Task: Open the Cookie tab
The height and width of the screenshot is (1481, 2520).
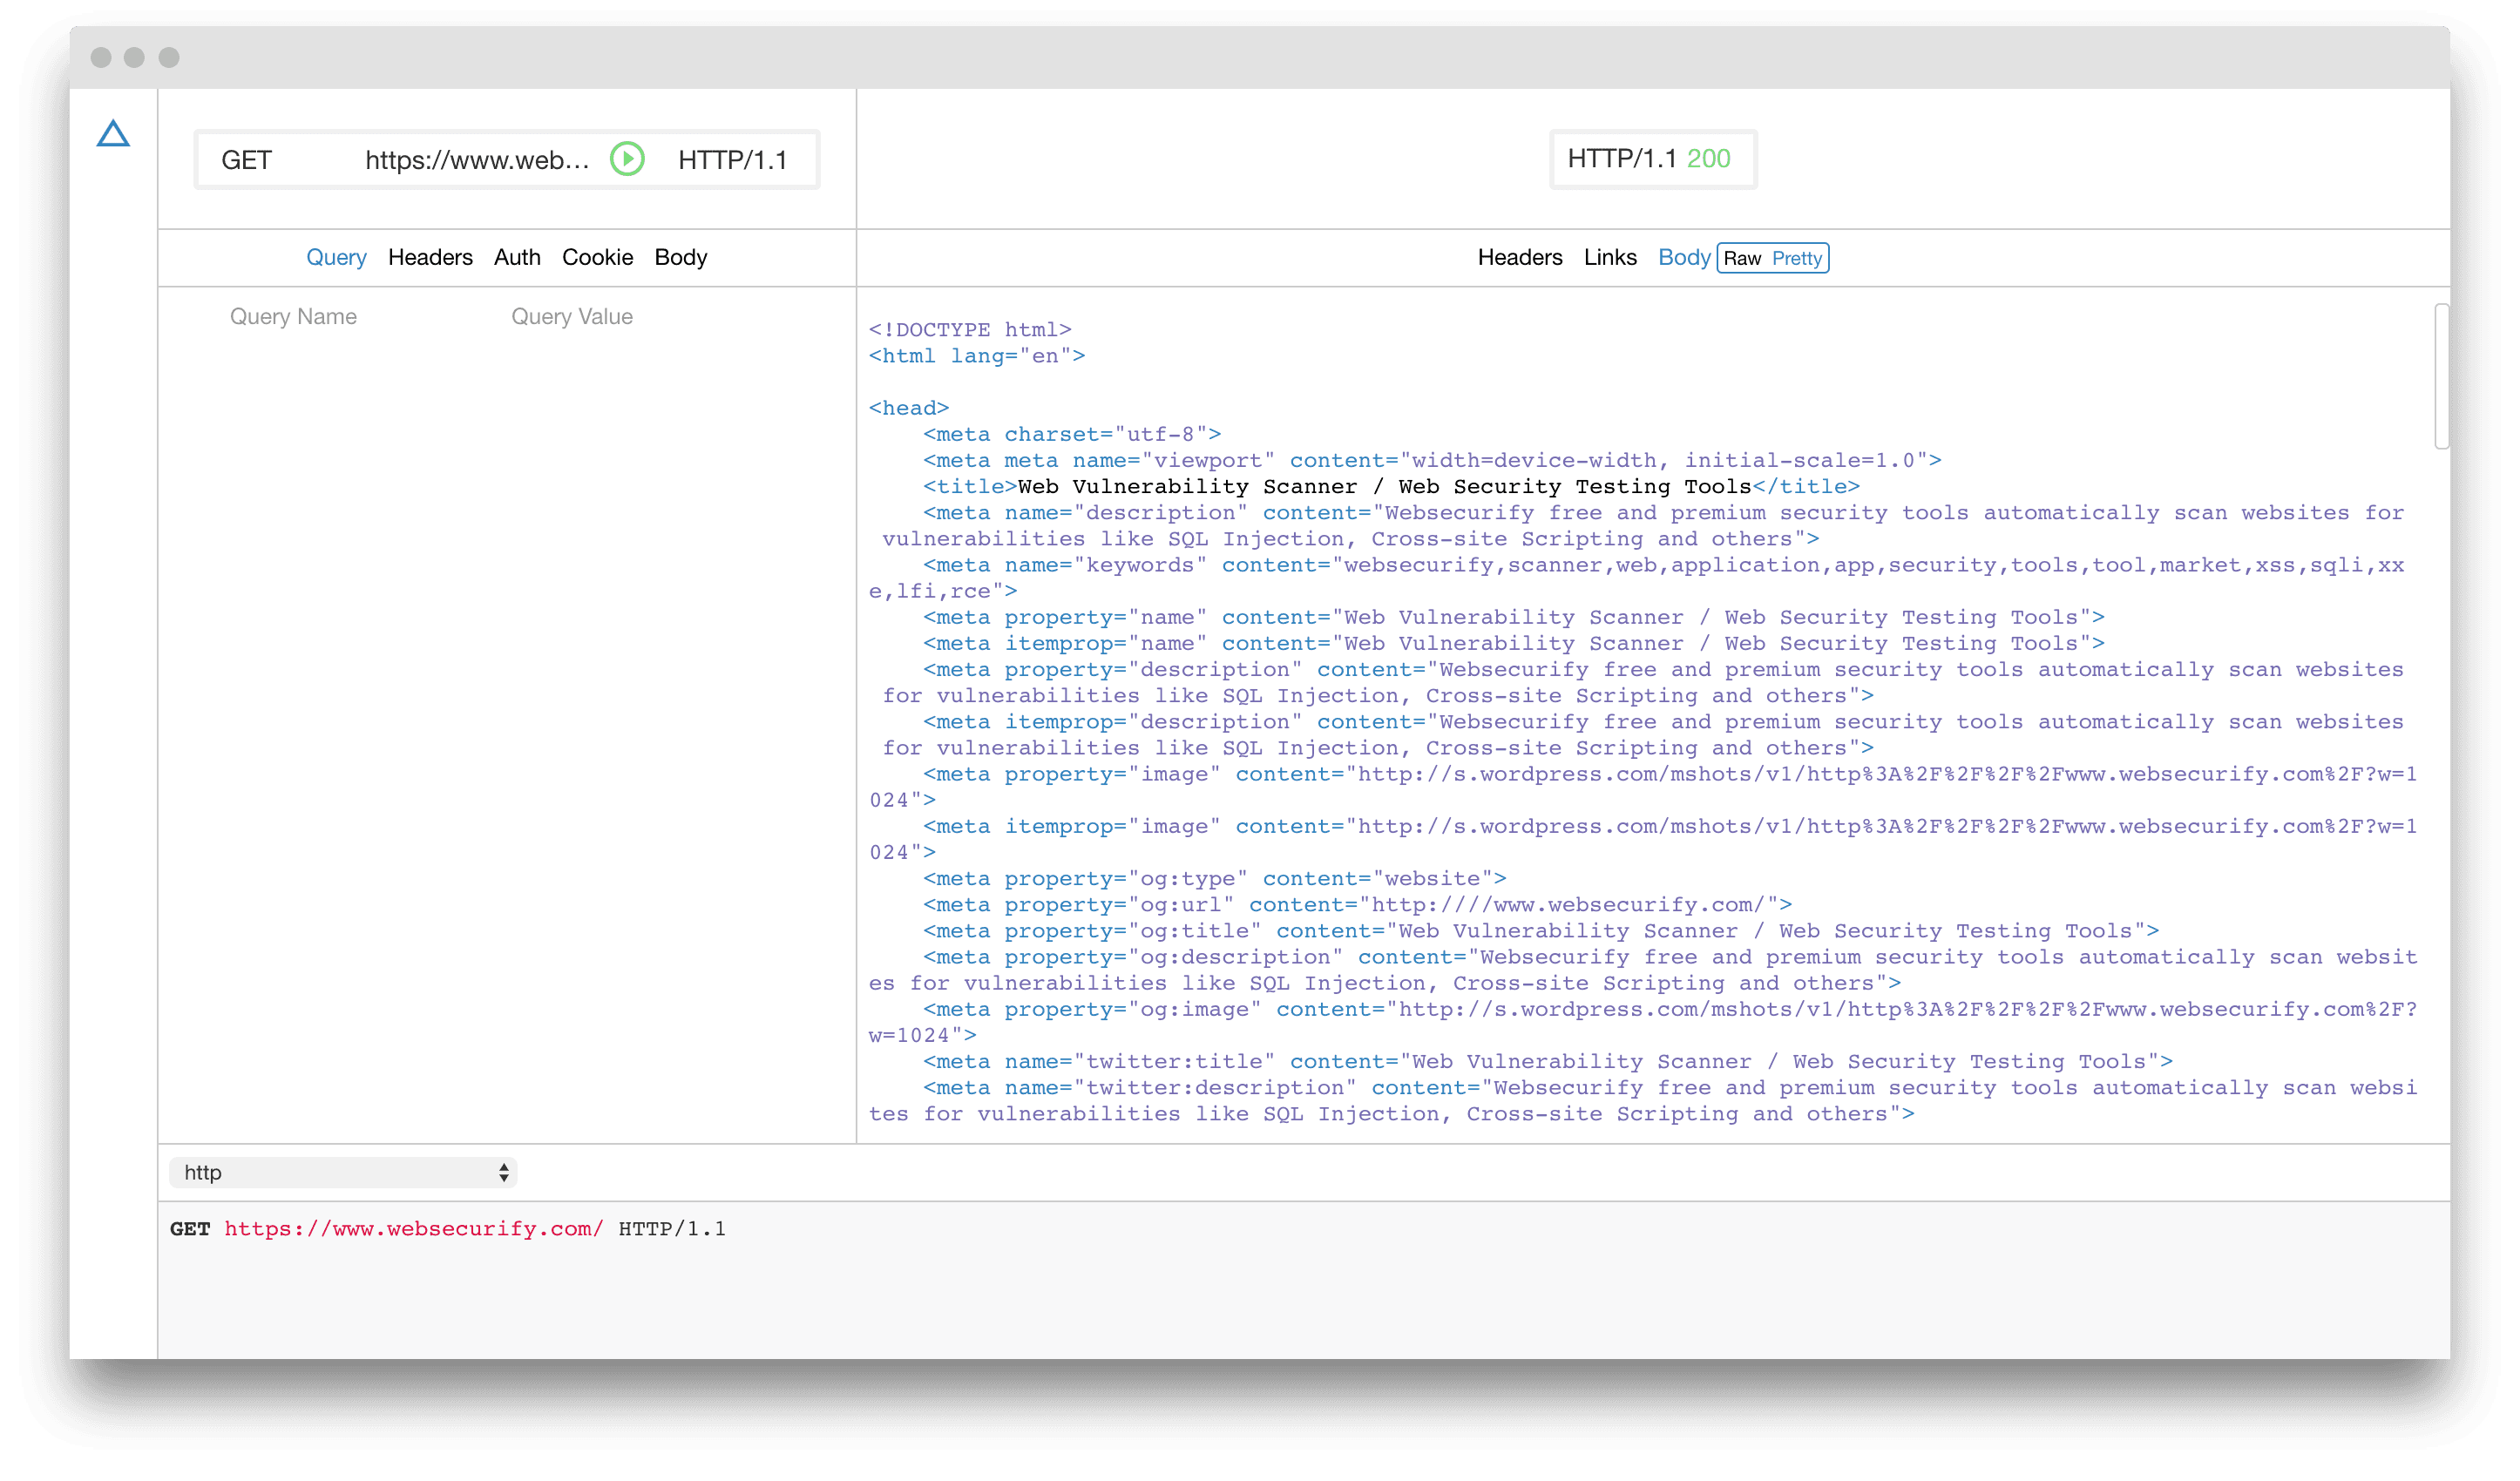Action: (597, 257)
